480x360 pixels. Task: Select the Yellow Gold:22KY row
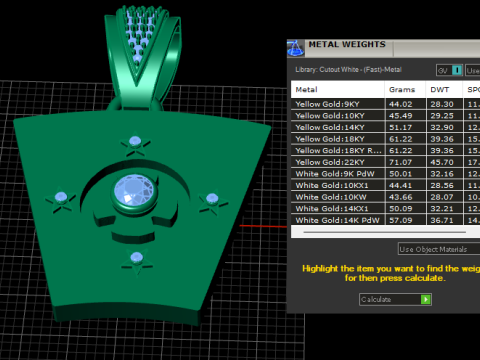[x=385, y=162]
